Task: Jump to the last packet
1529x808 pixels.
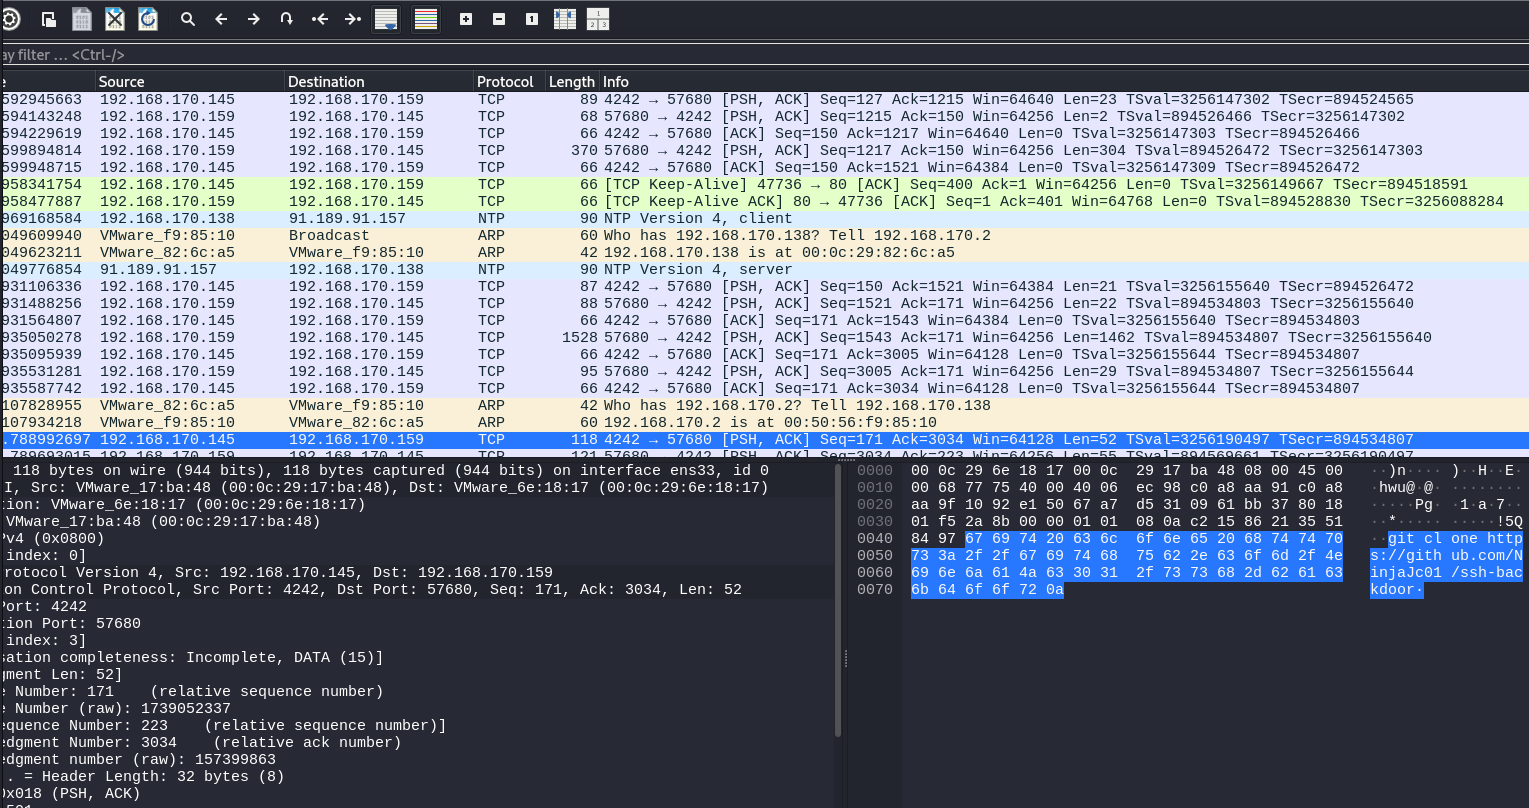Action: pos(352,19)
